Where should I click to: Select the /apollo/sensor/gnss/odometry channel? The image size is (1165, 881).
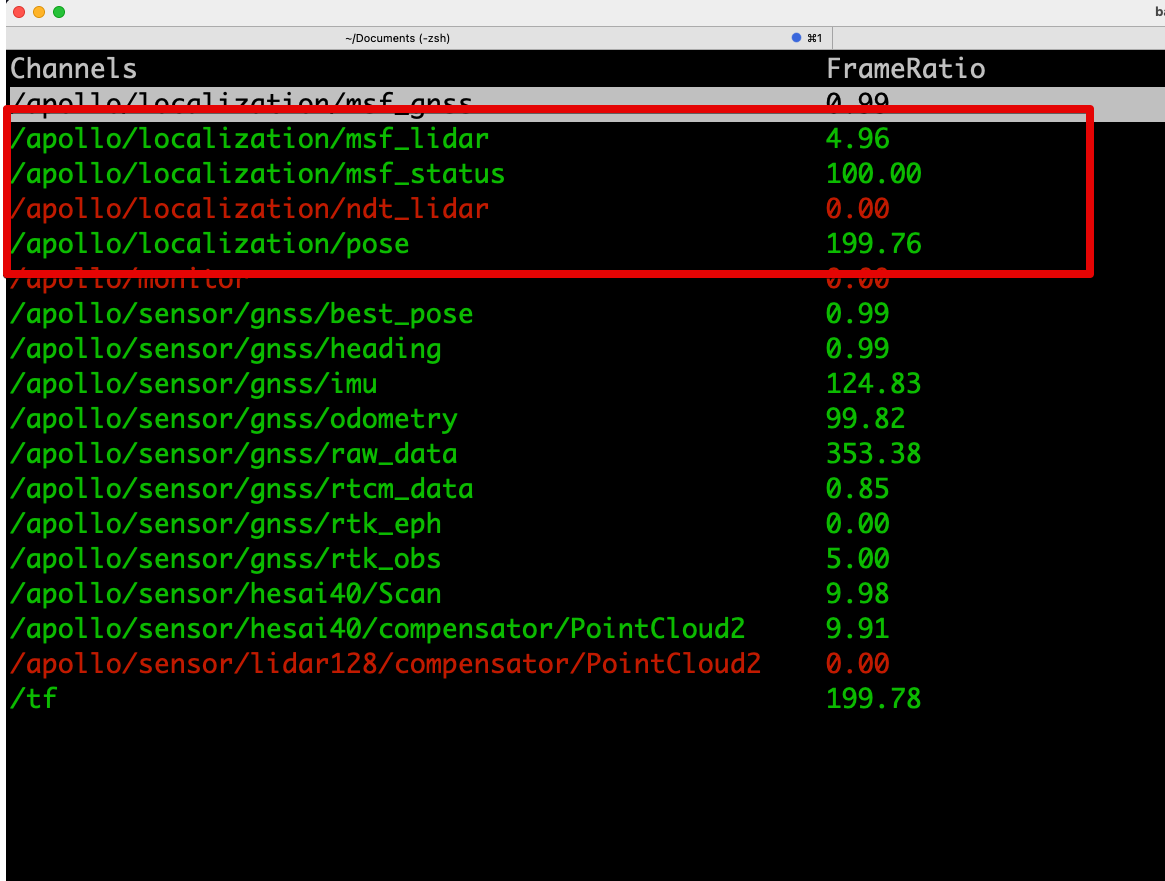tap(233, 419)
